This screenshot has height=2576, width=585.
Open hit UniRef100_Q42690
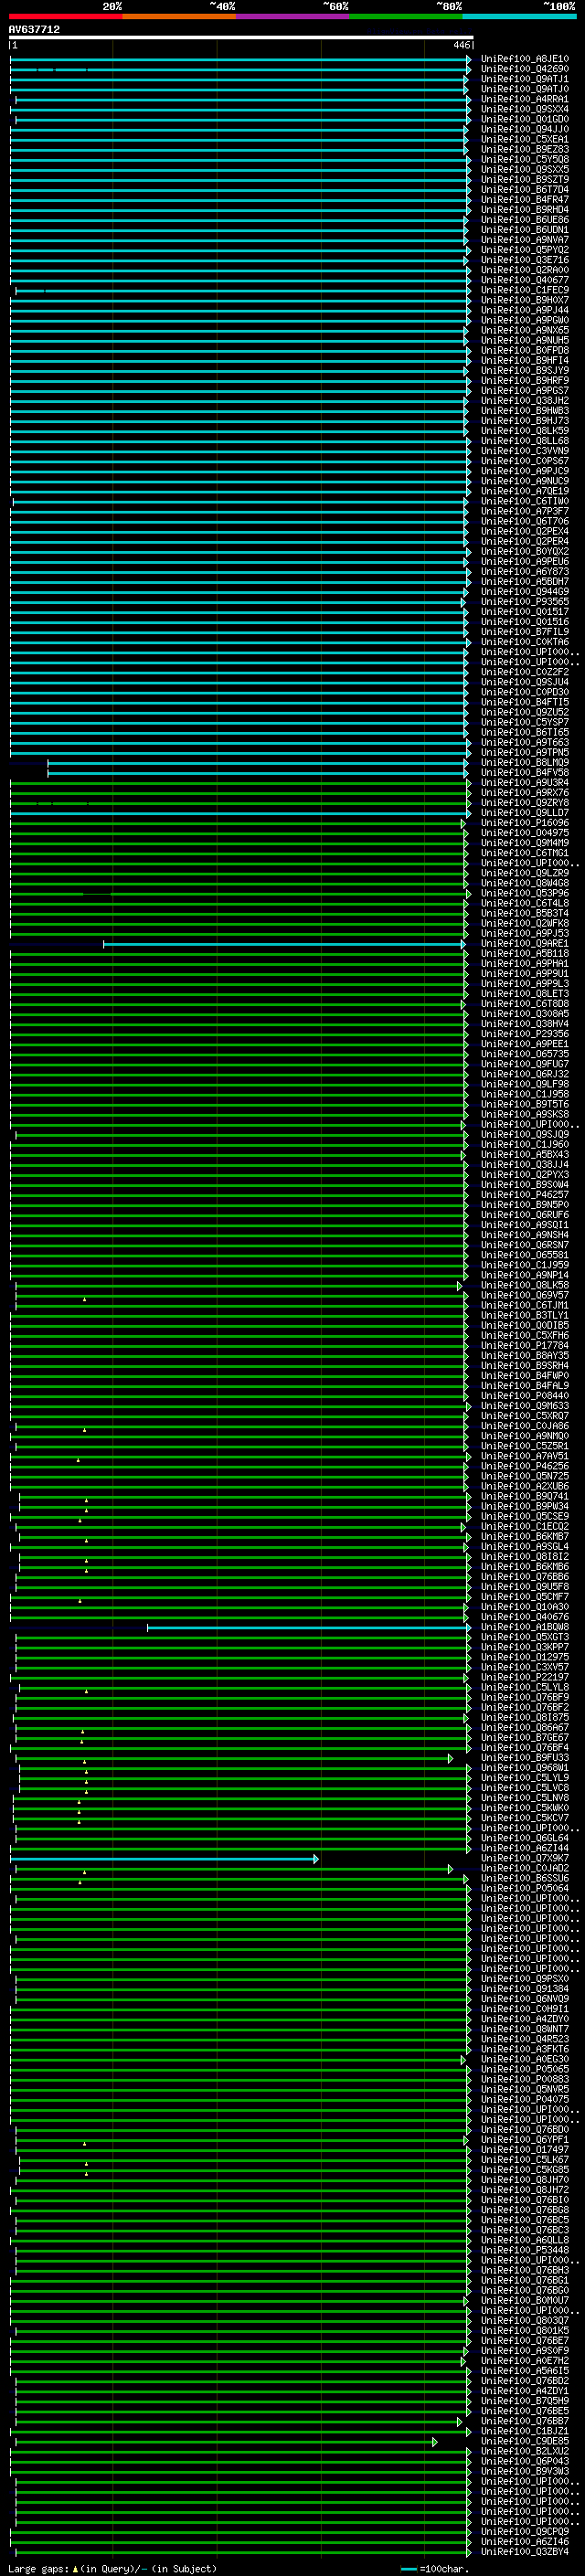[524, 69]
